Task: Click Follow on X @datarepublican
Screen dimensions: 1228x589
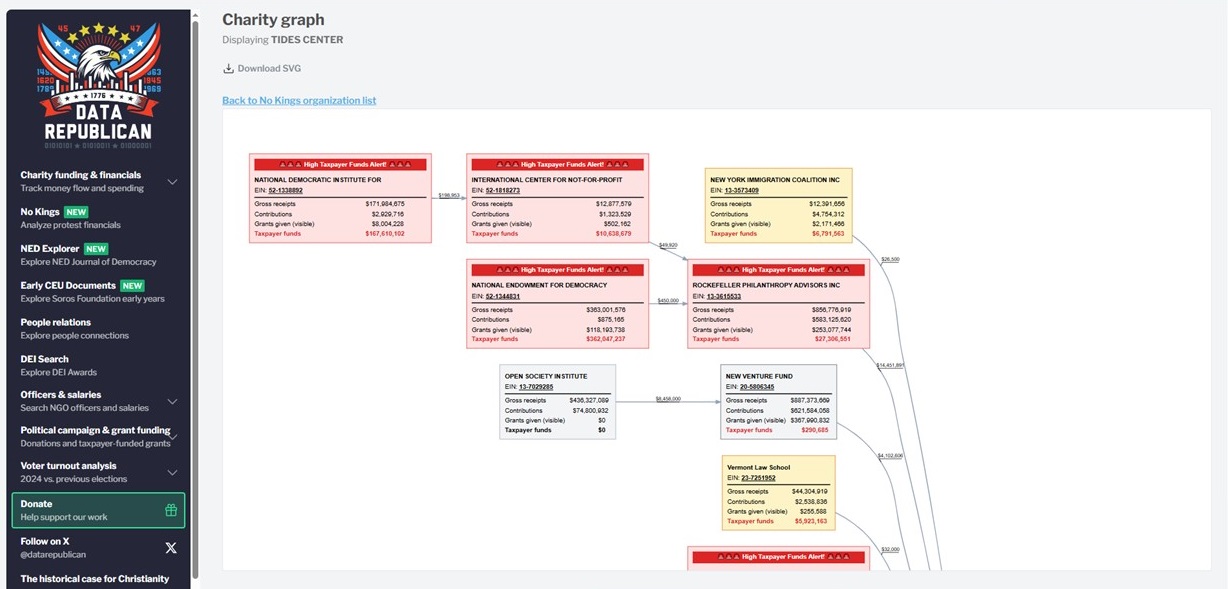Action: coord(98,547)
